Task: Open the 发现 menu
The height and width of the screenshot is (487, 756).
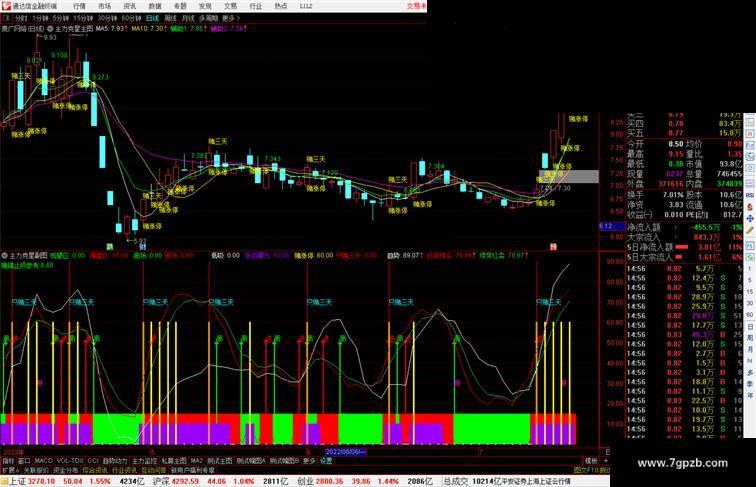Action: [x=205, y=6]
